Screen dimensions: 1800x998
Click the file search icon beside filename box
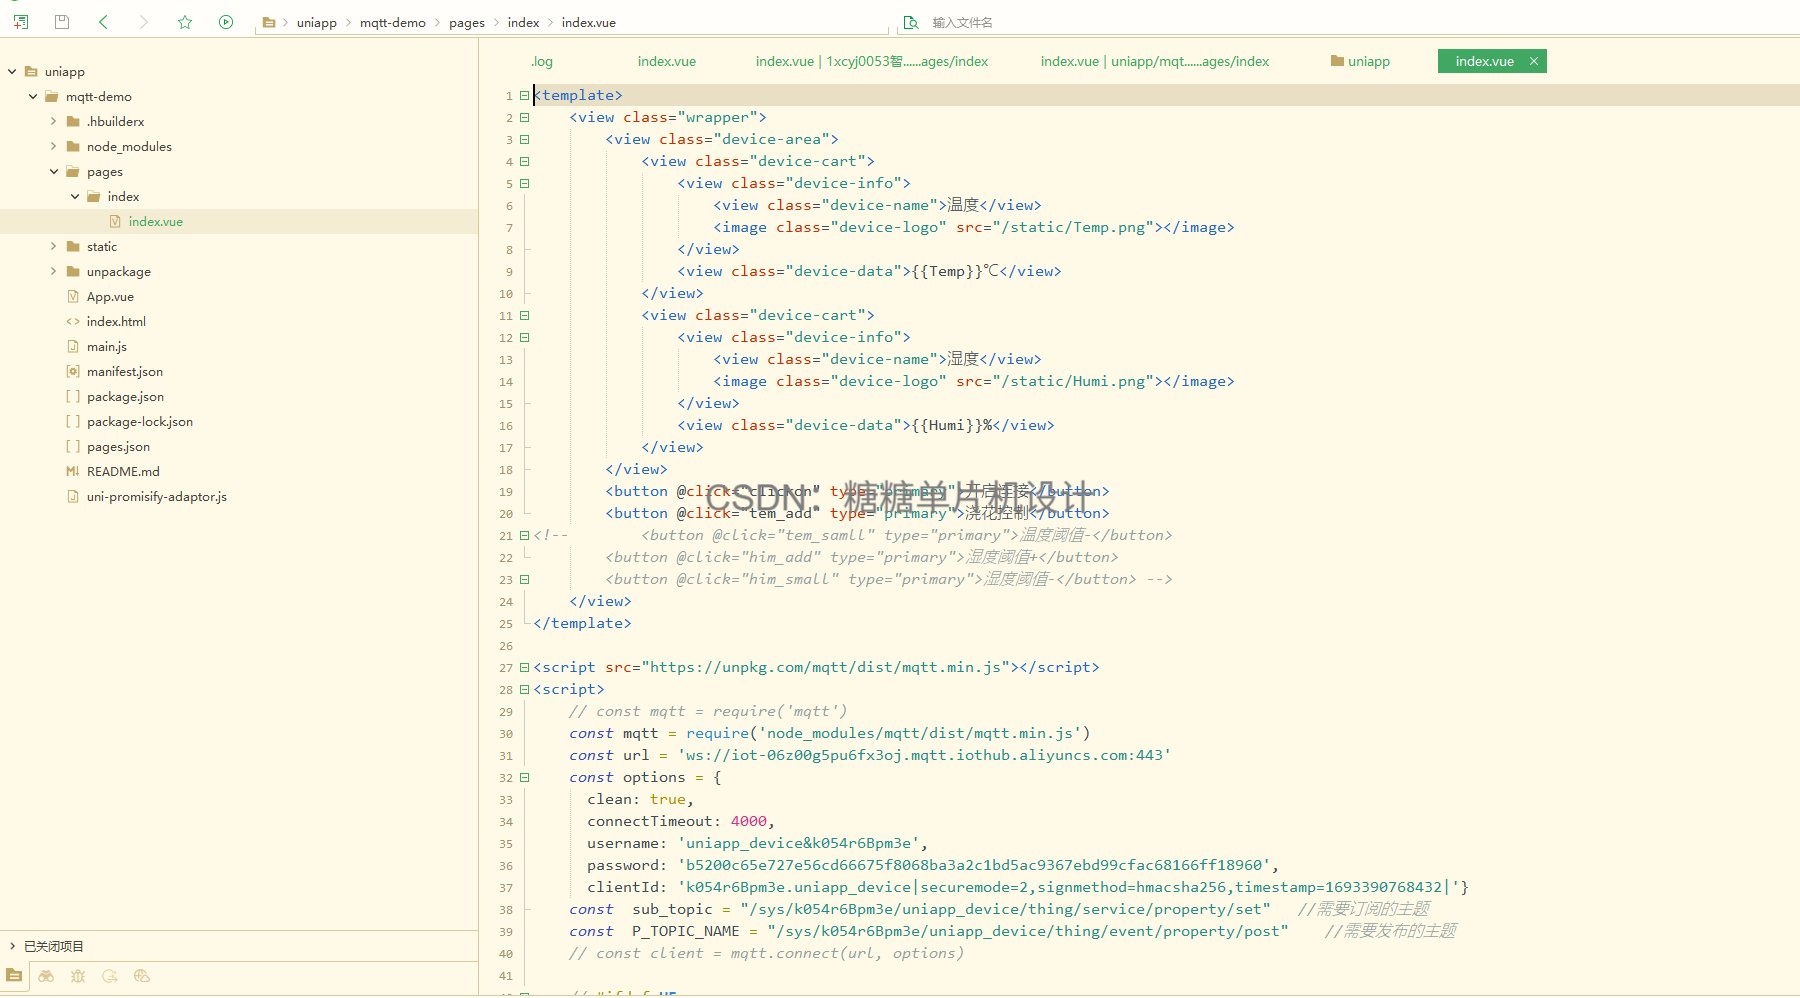pyautogui.click(x=910, y=22)
